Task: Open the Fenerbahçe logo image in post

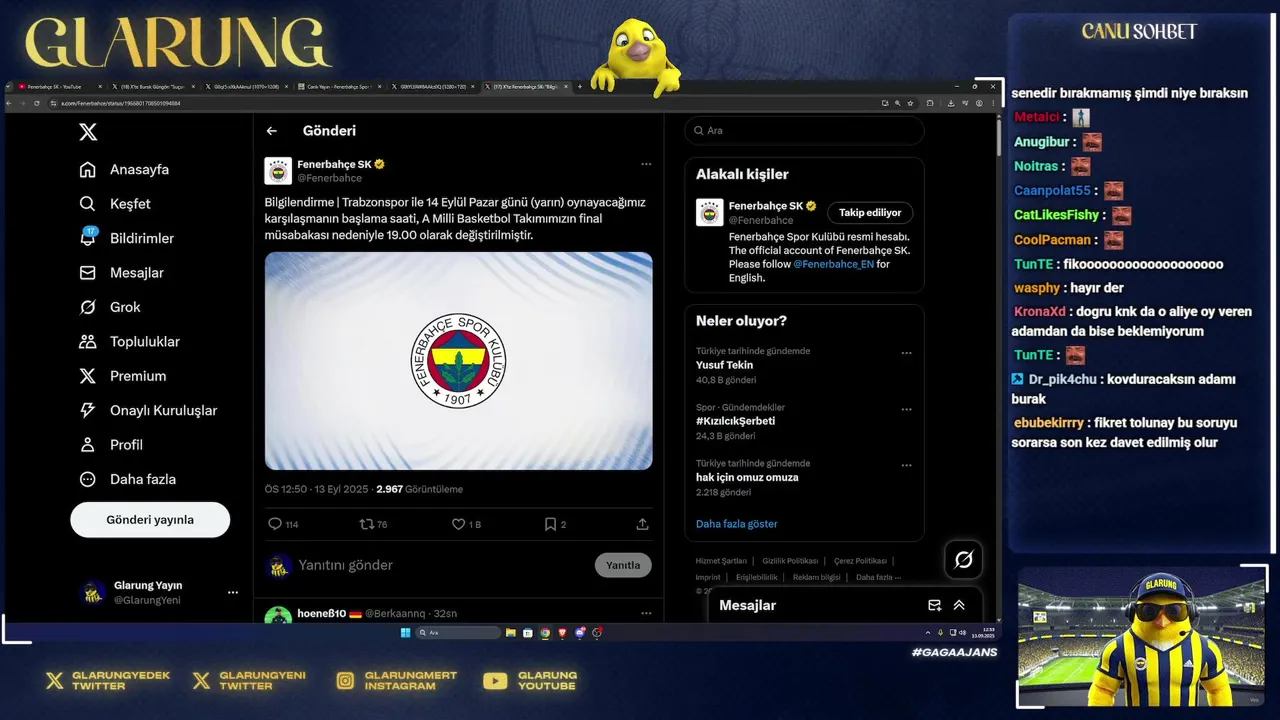Action: tap(459, 361)
